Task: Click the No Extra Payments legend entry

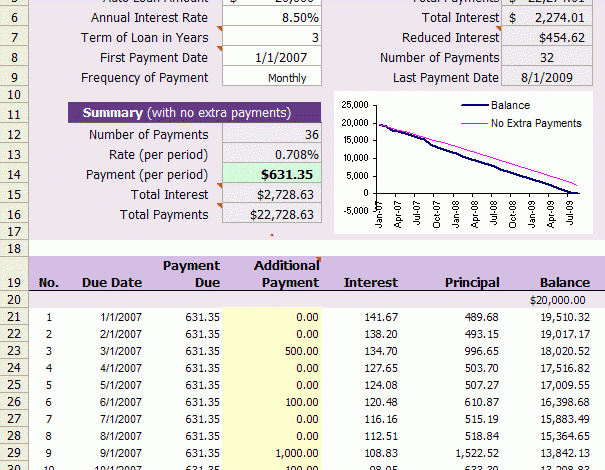Action: click(521, 123)
